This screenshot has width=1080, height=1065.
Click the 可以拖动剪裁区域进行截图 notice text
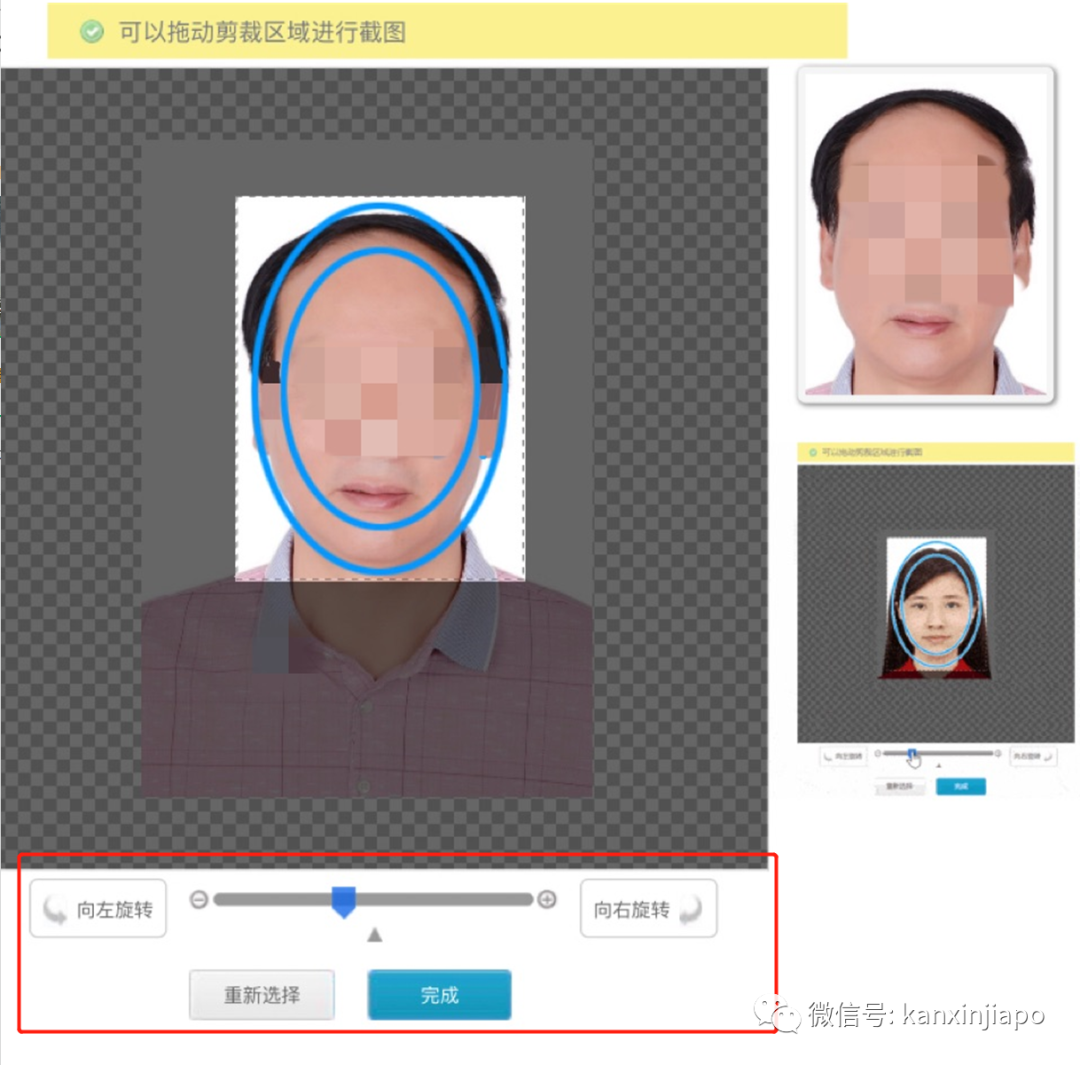tap(262, 32)
